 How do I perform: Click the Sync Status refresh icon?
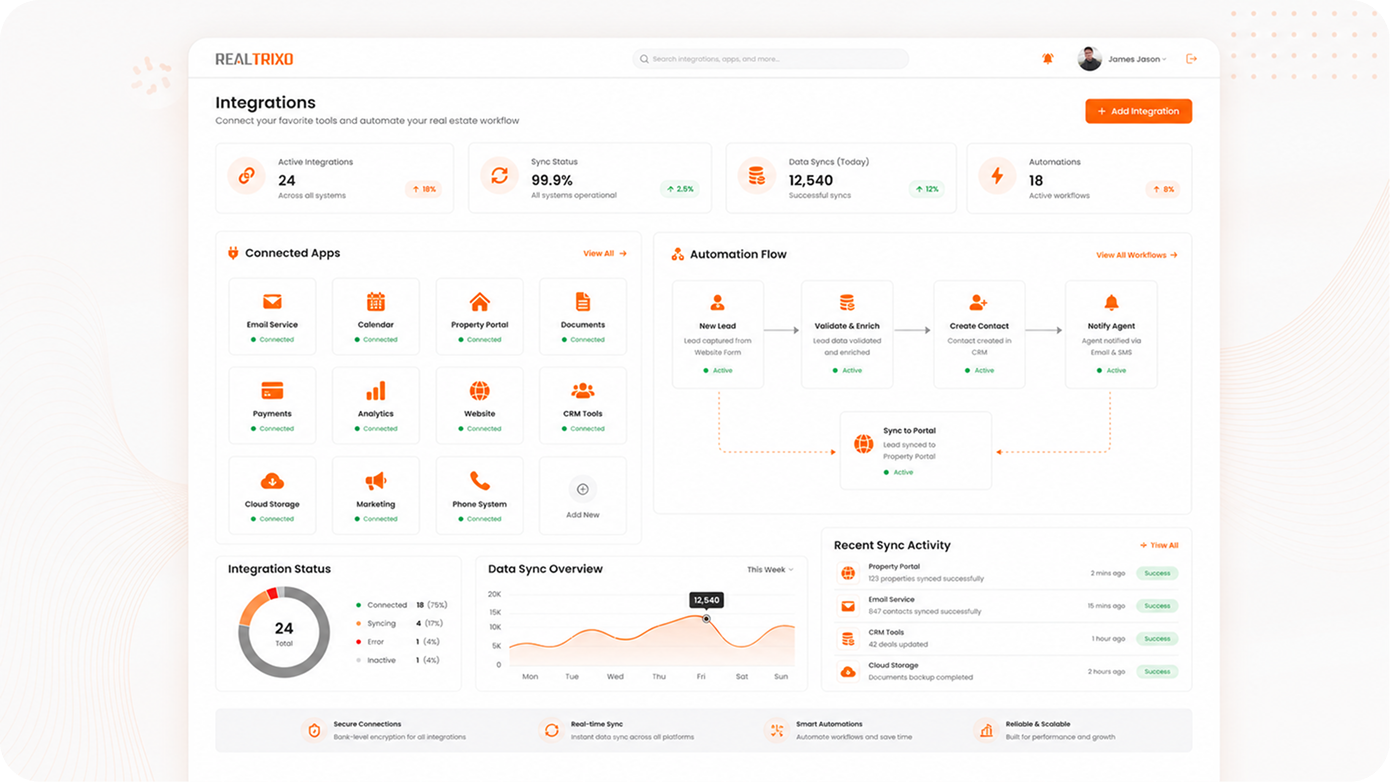pyautogui.click(x=499, y=176)
